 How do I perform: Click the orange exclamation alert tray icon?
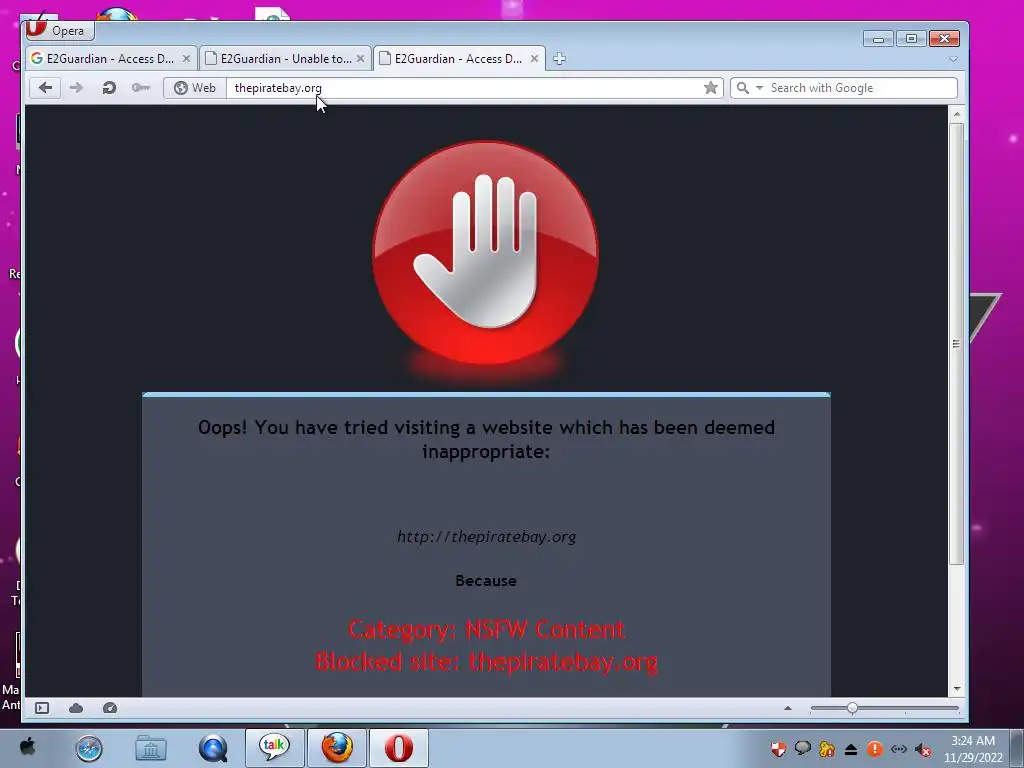click(x=875, y=749)
